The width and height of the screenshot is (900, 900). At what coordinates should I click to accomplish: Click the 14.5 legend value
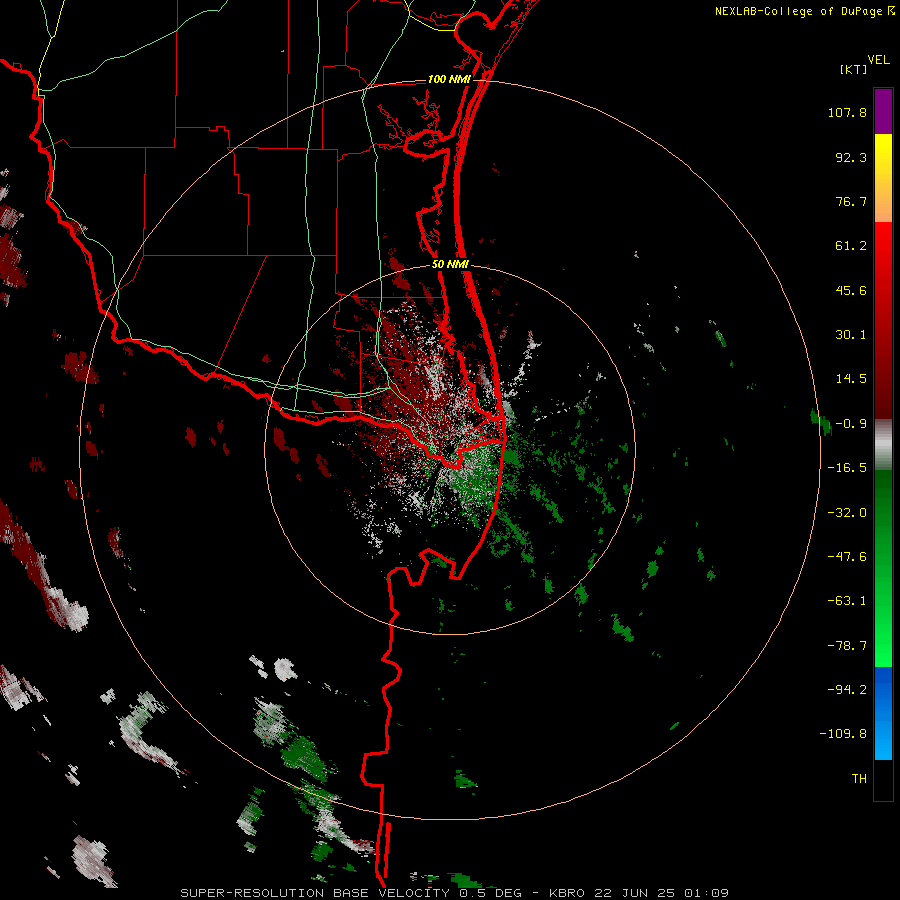pos(851,379)
